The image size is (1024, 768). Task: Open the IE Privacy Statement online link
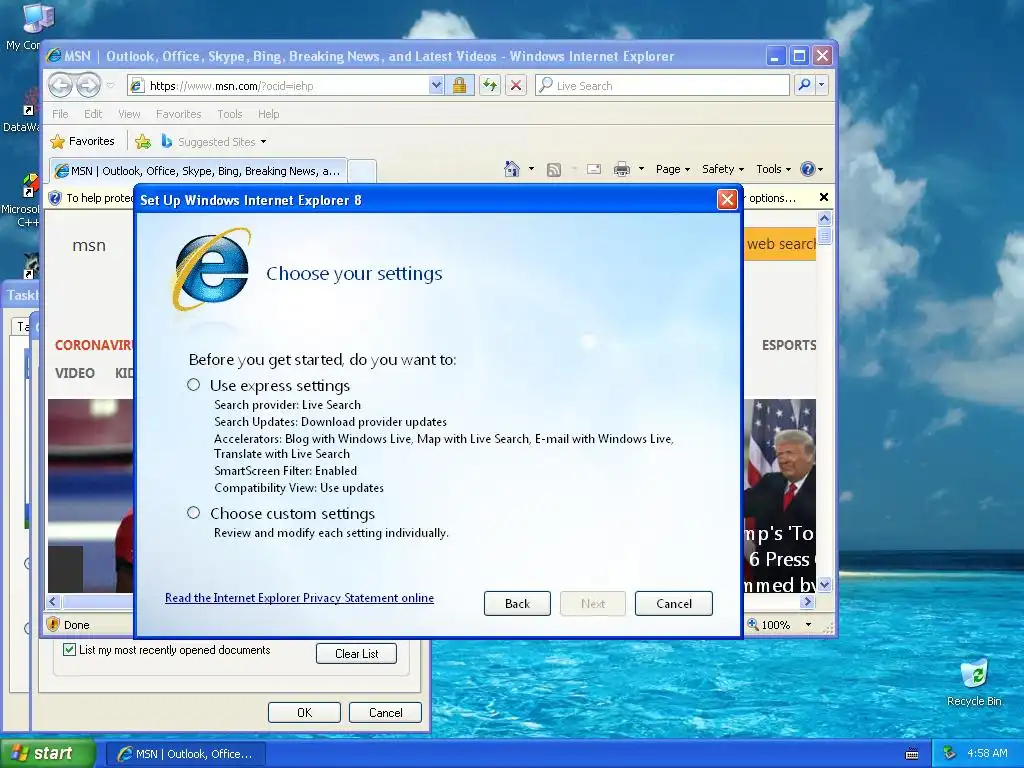pos(299,598)
